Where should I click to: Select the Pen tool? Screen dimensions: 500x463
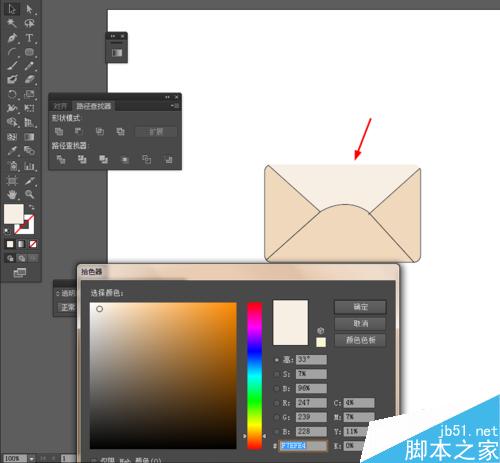pos(12,38)
